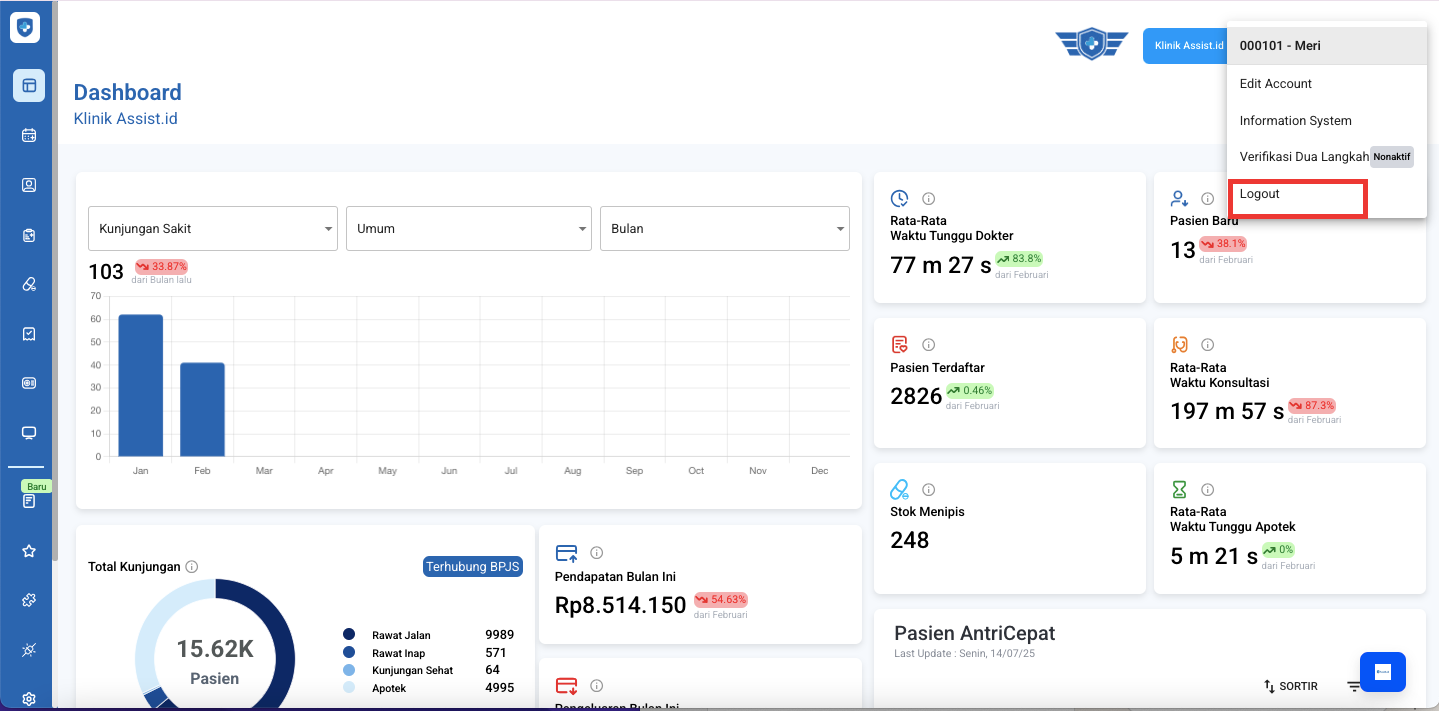
Task: Open the pill medicine sidebar icon
Action: point(29,284)
